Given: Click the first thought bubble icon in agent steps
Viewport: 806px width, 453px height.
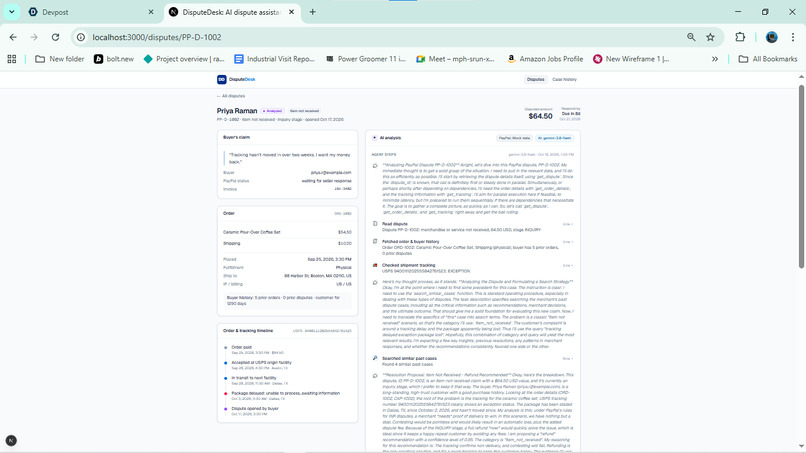Looking at the screenshot, I should point(375,166).
